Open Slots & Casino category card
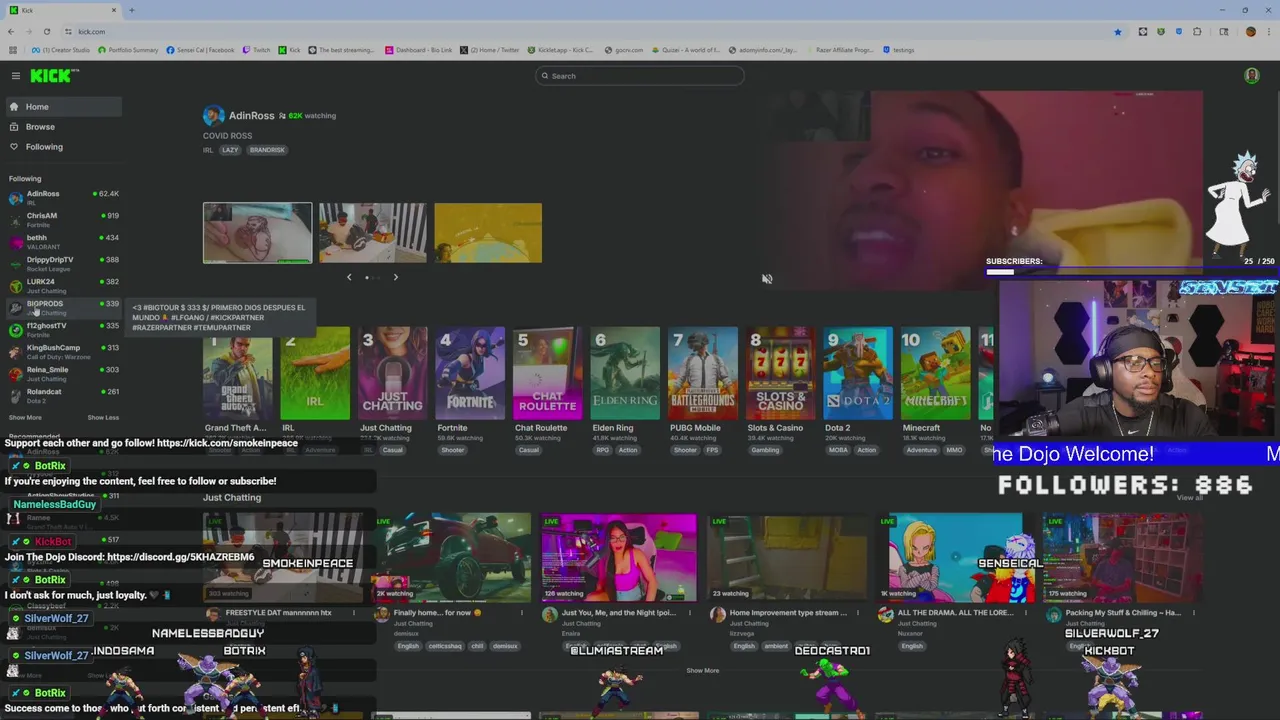The height and width of the screenshot is (720, 1280). coord(780,373)
